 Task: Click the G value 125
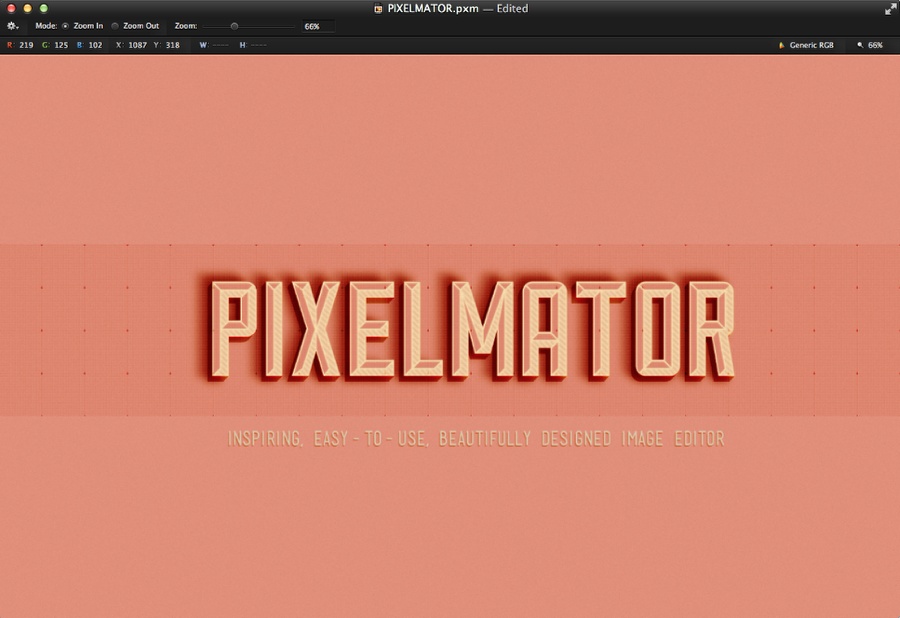pyautogui.click(x=61, y=45)
